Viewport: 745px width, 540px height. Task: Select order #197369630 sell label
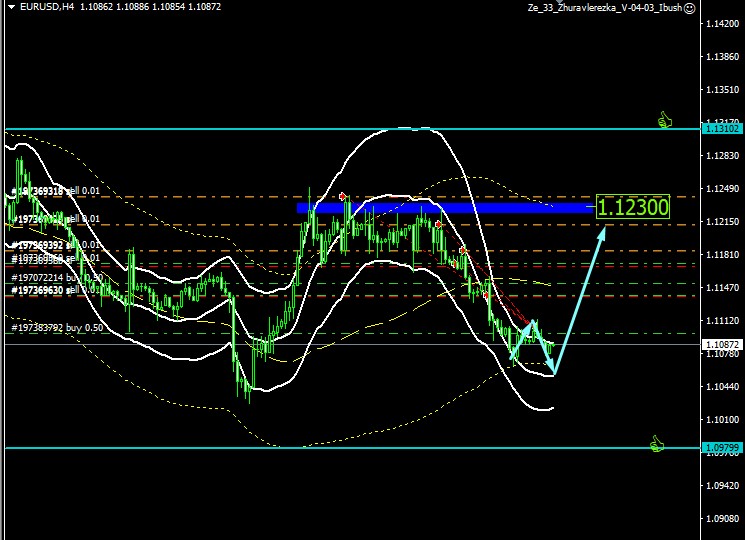(56, 290)
